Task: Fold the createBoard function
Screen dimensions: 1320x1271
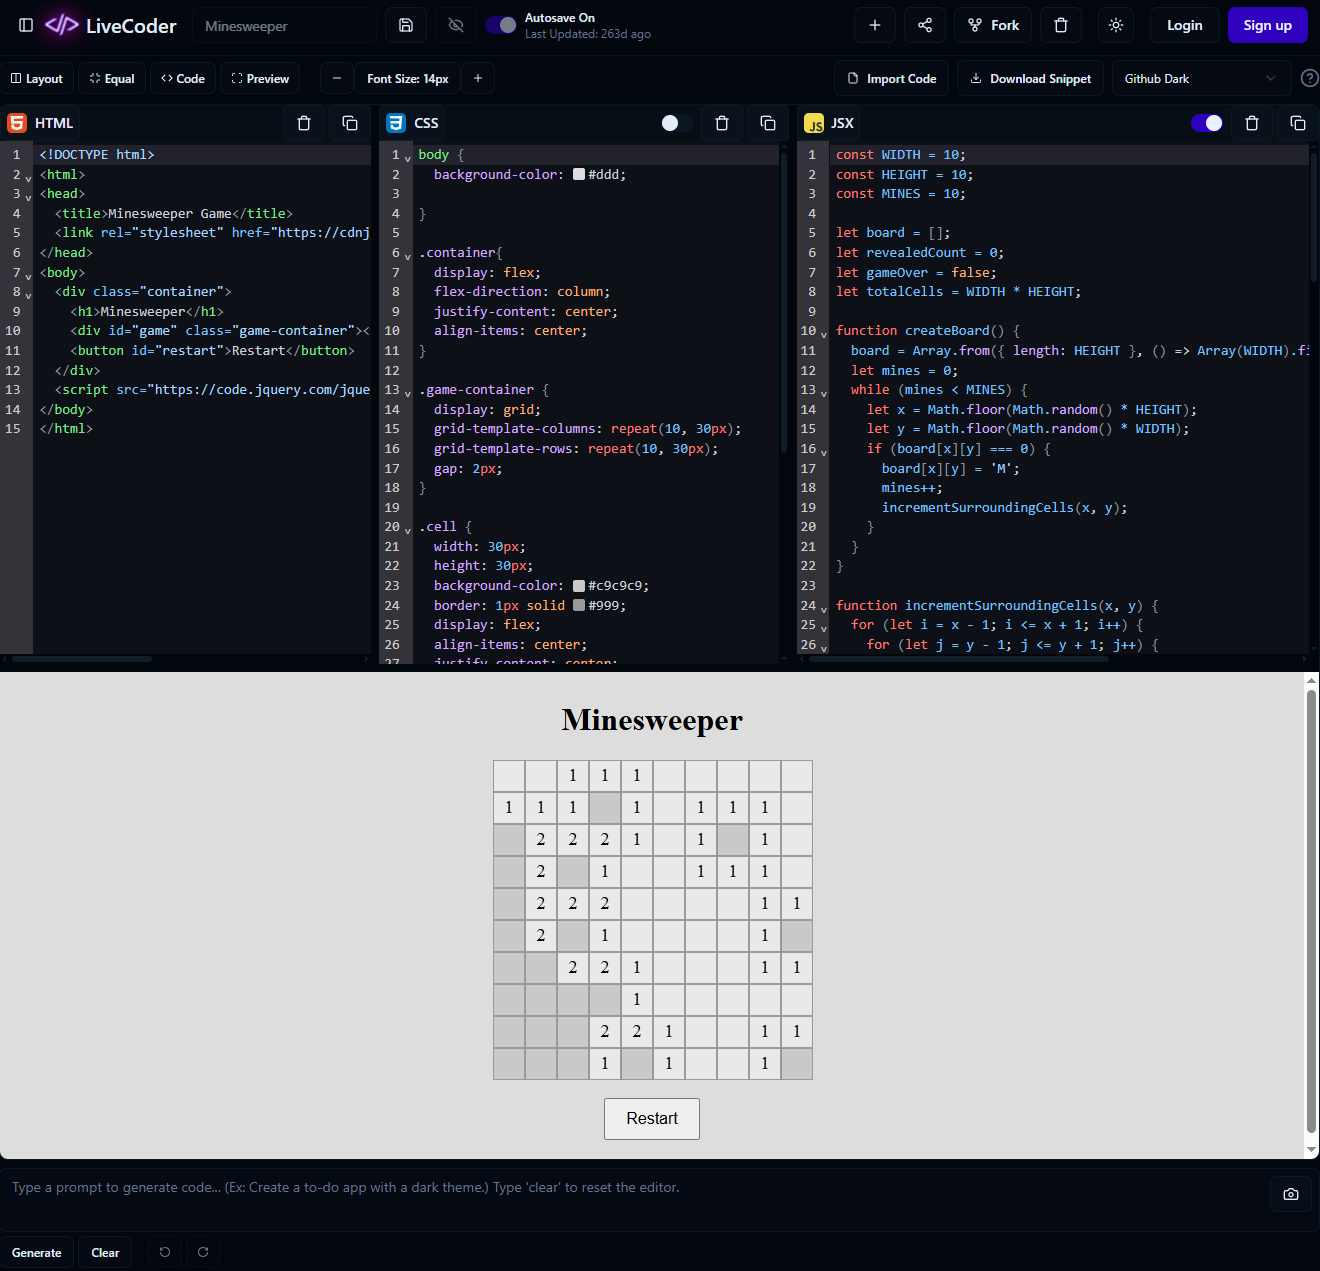Action: click(824, 334)
